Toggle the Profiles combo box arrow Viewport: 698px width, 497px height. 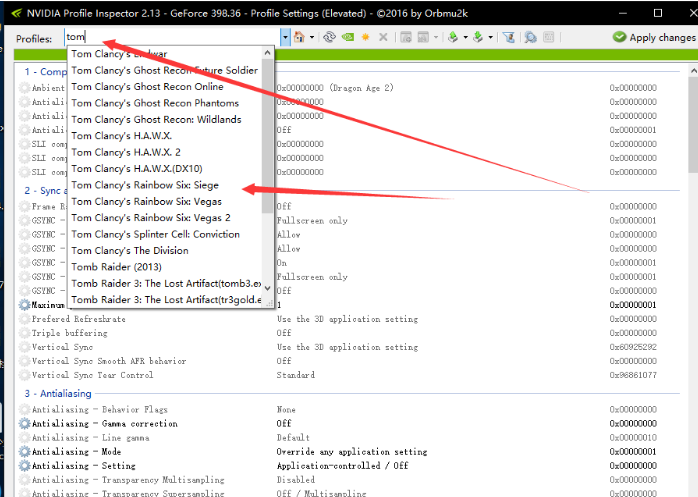[285, 37]
